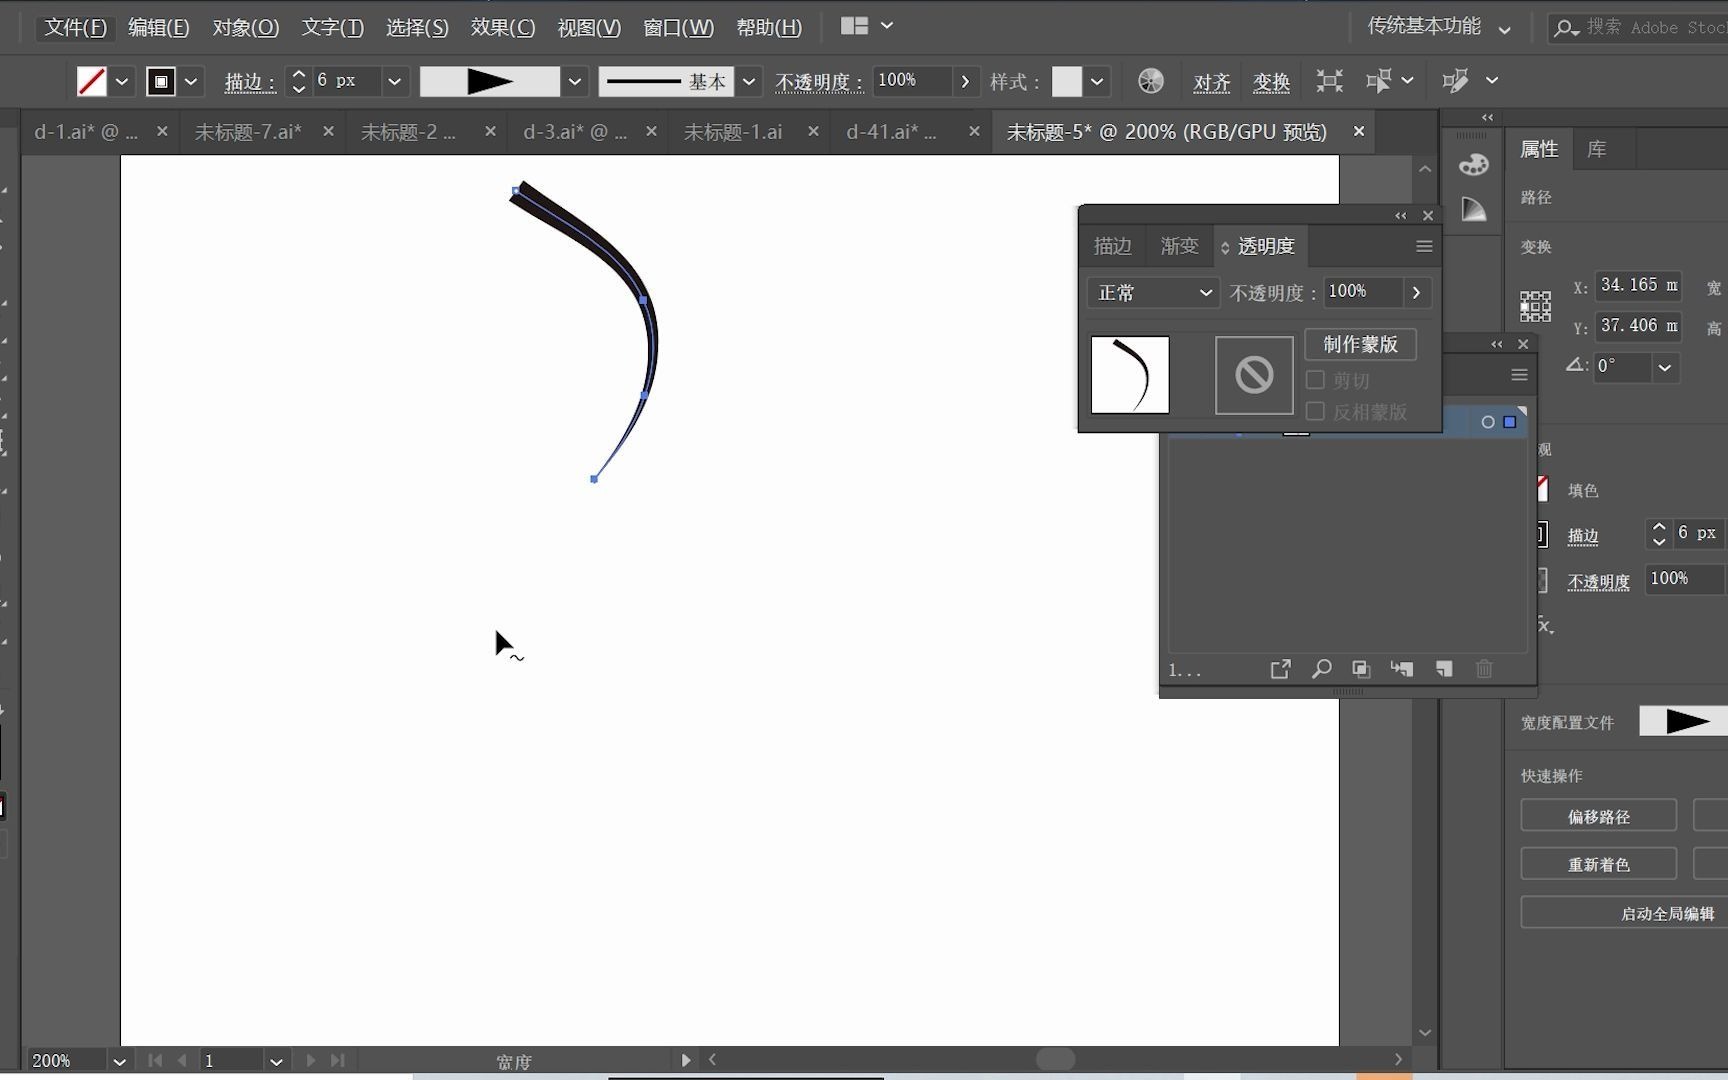The width and height of the screenshot is (1728, 1080).
Task: Click the 对齐 align link
Action: [1211, 82]
